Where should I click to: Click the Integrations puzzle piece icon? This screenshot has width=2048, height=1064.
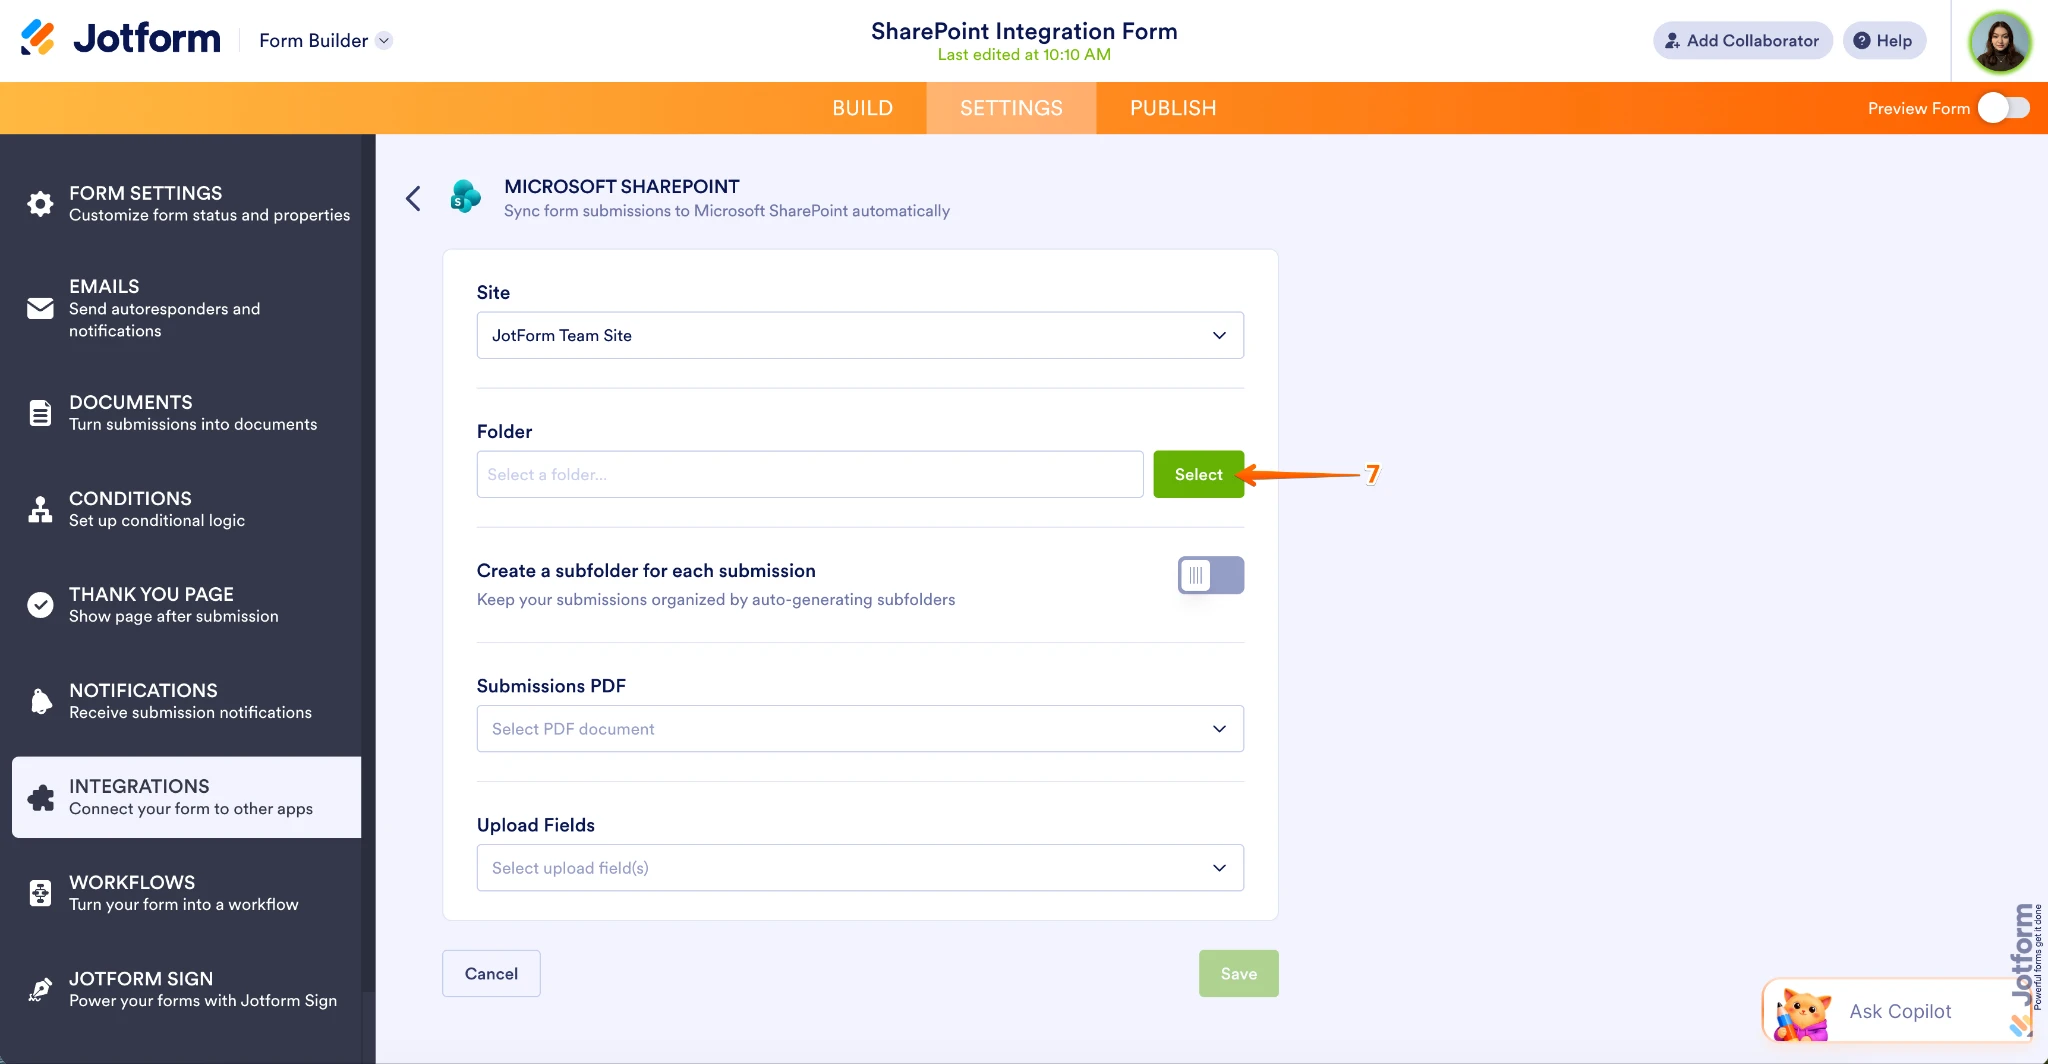coord(40,797)
